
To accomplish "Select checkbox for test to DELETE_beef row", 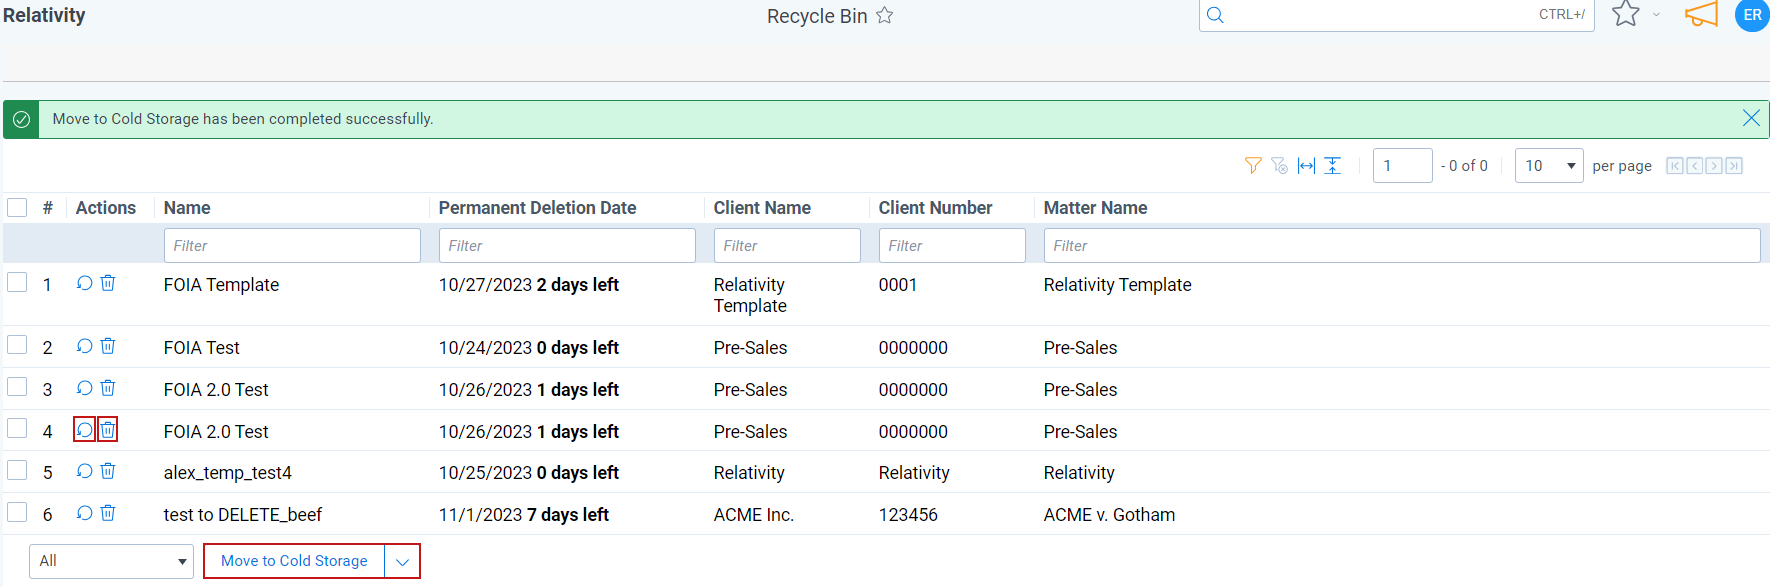I will tap(17, 512).
